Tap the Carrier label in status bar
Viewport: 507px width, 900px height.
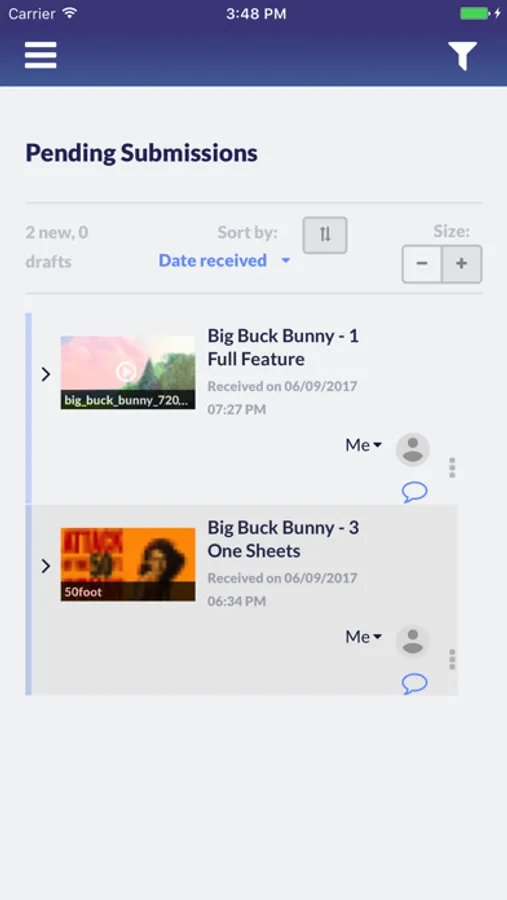(32, 14)
